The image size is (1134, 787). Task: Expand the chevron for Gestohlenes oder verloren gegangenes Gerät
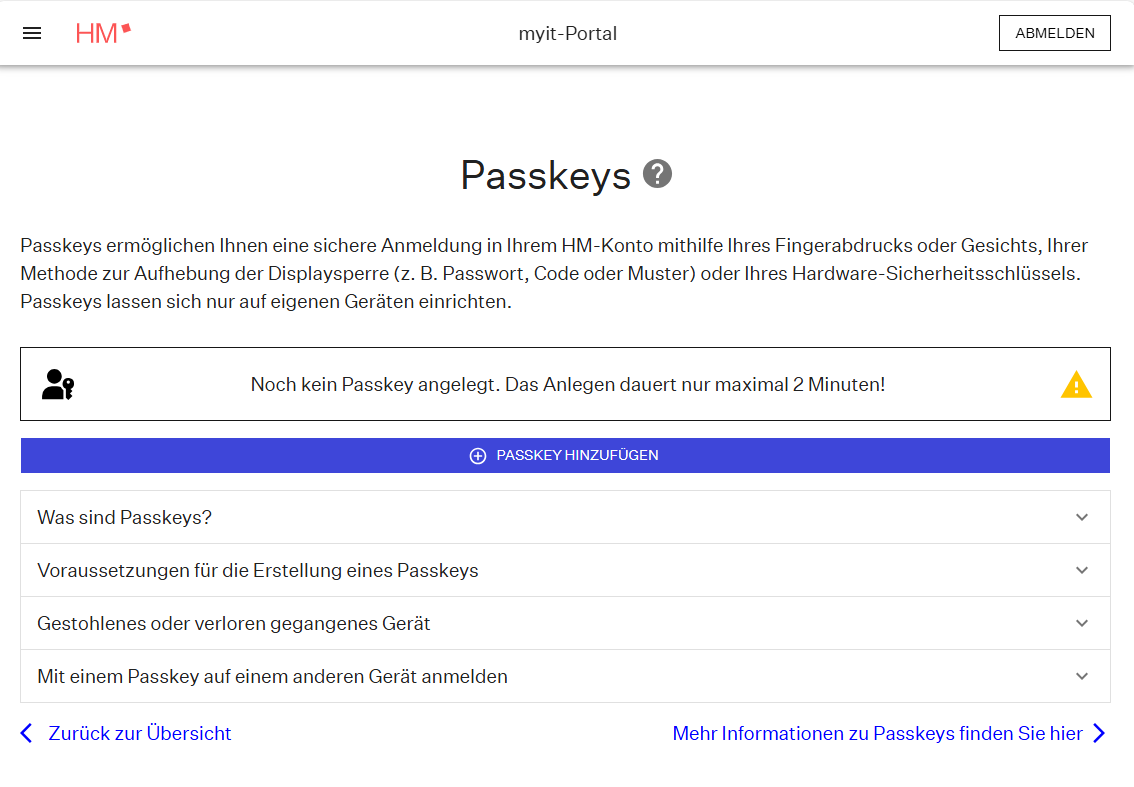1081,623
